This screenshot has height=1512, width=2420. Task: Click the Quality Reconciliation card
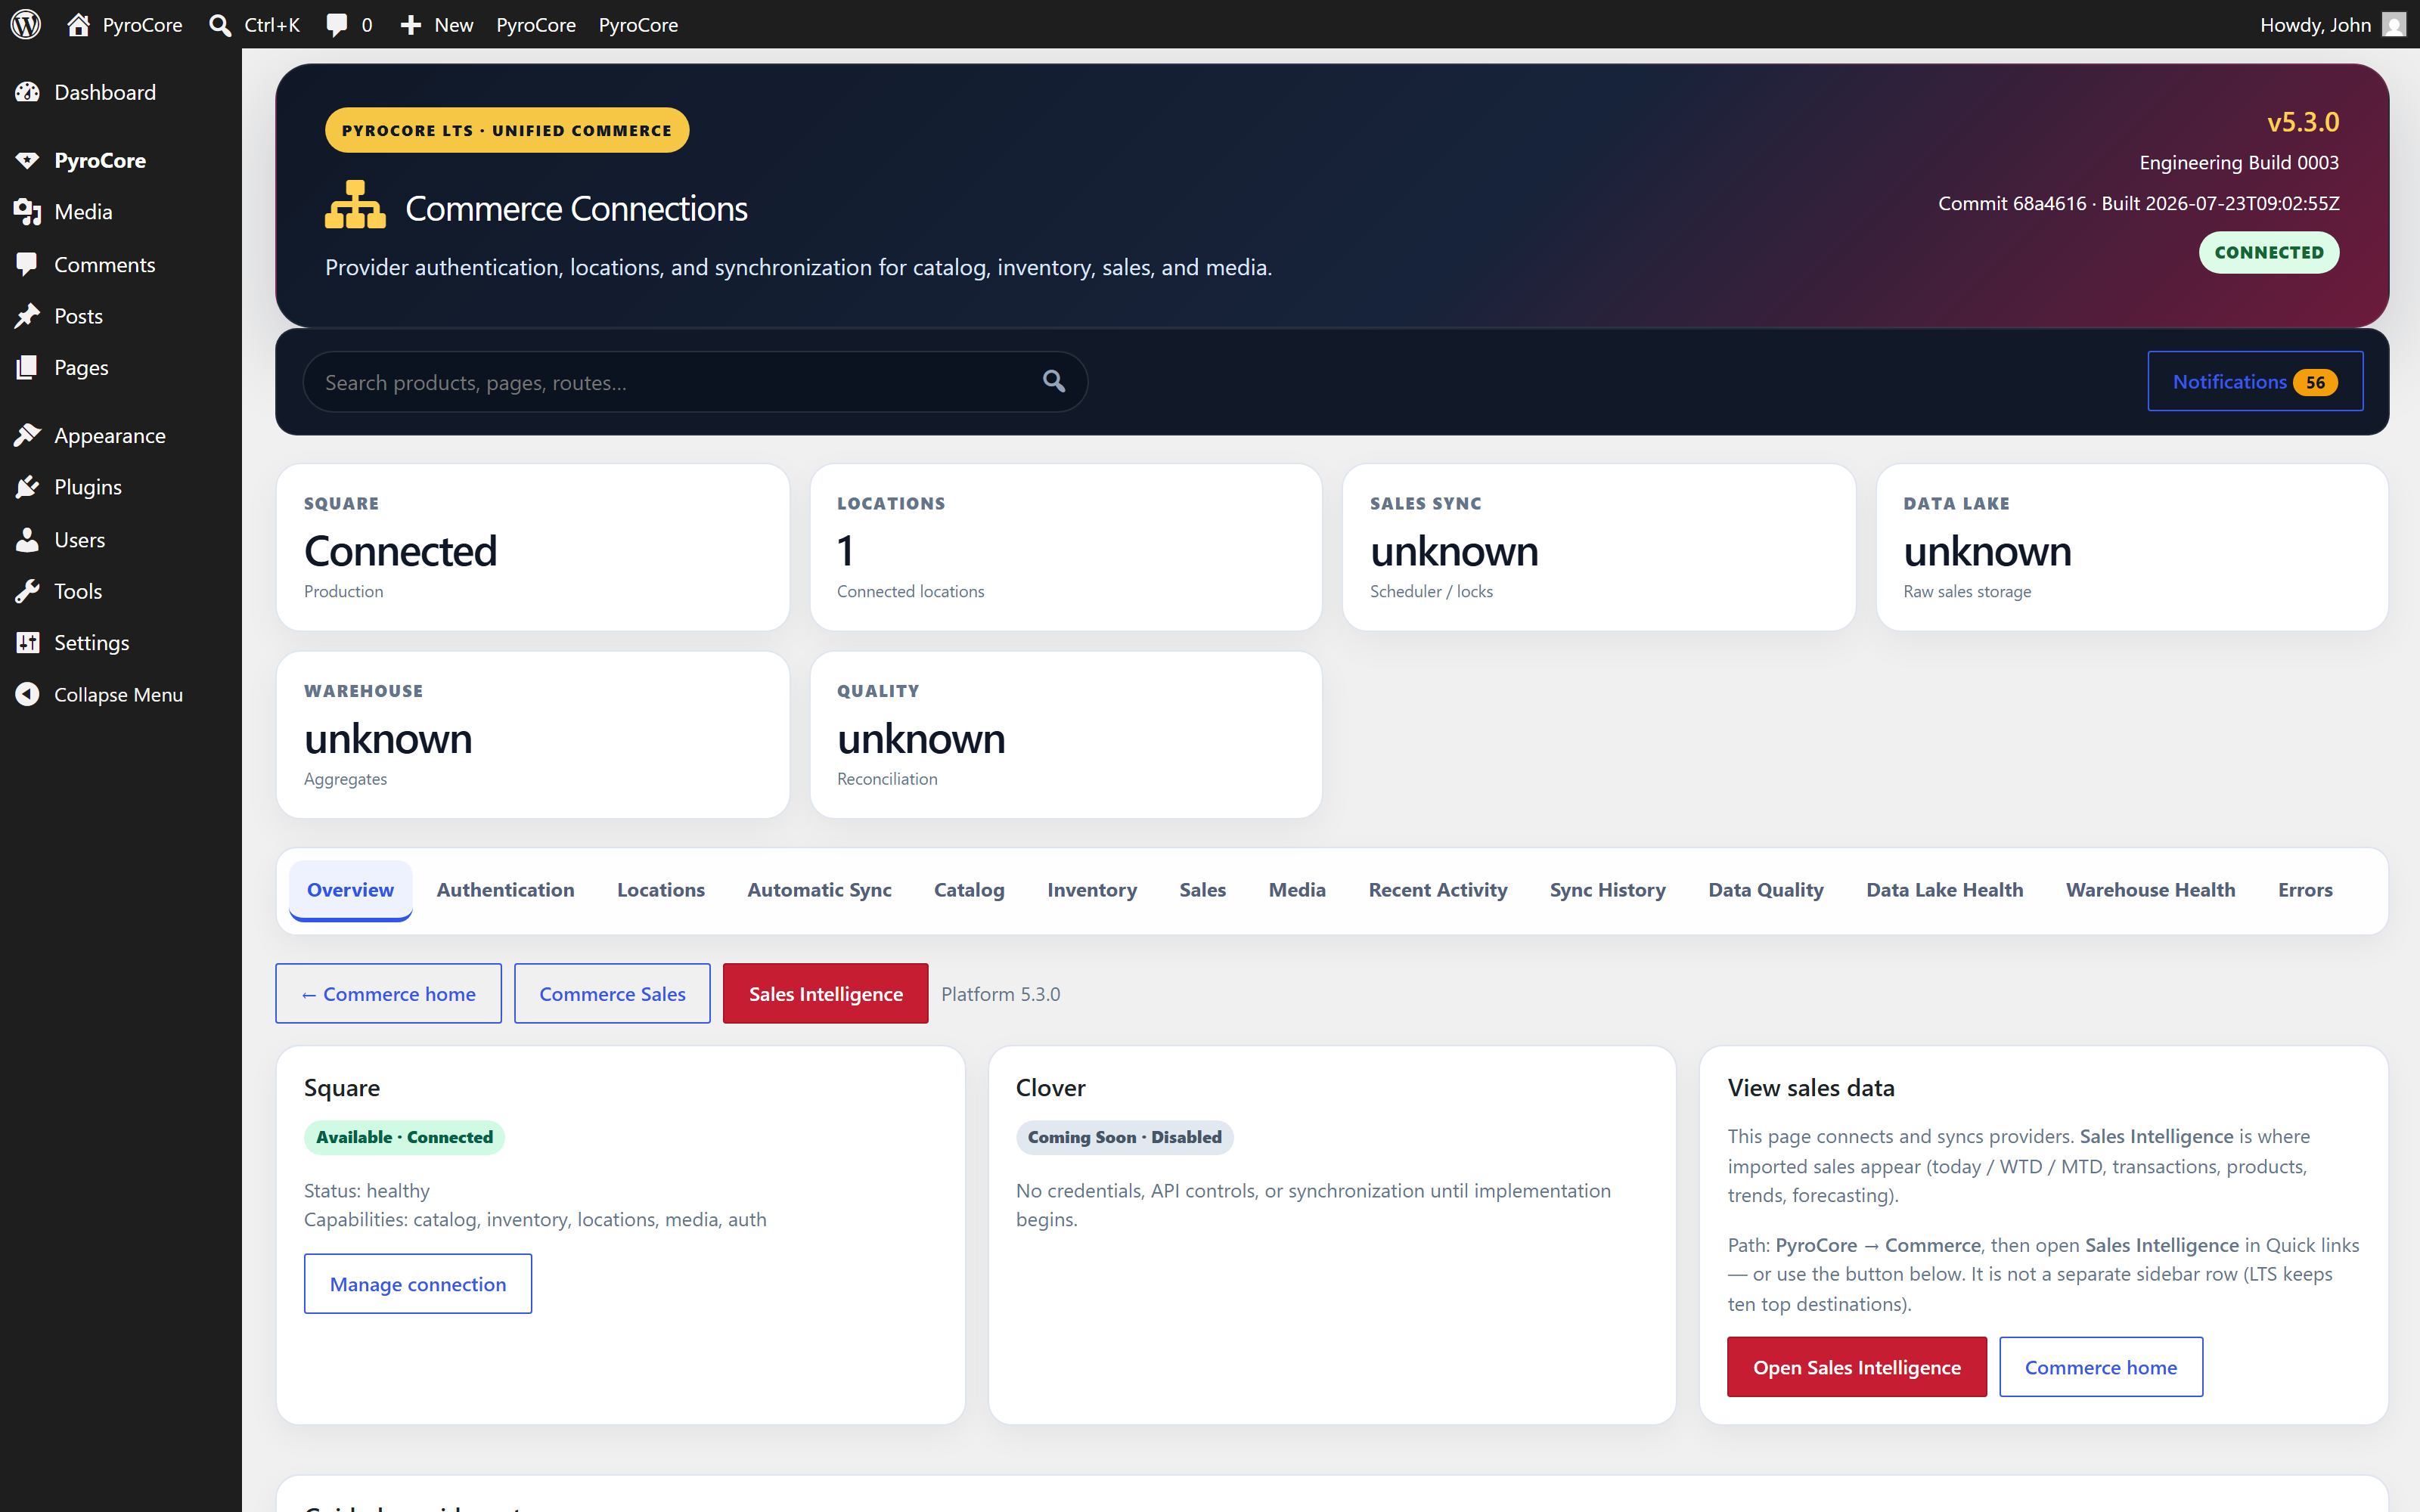(1066, 735)
